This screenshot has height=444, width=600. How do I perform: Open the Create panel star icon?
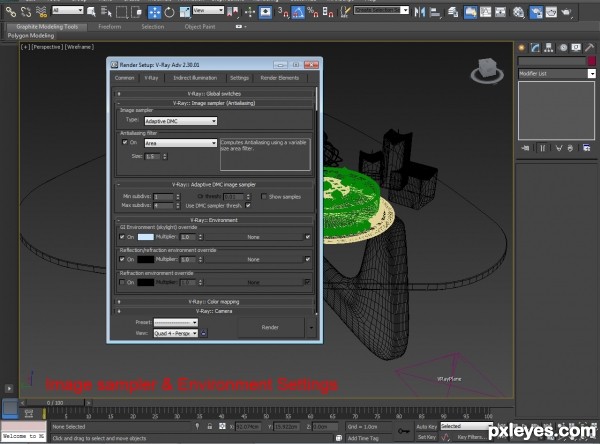pos(522,48)
